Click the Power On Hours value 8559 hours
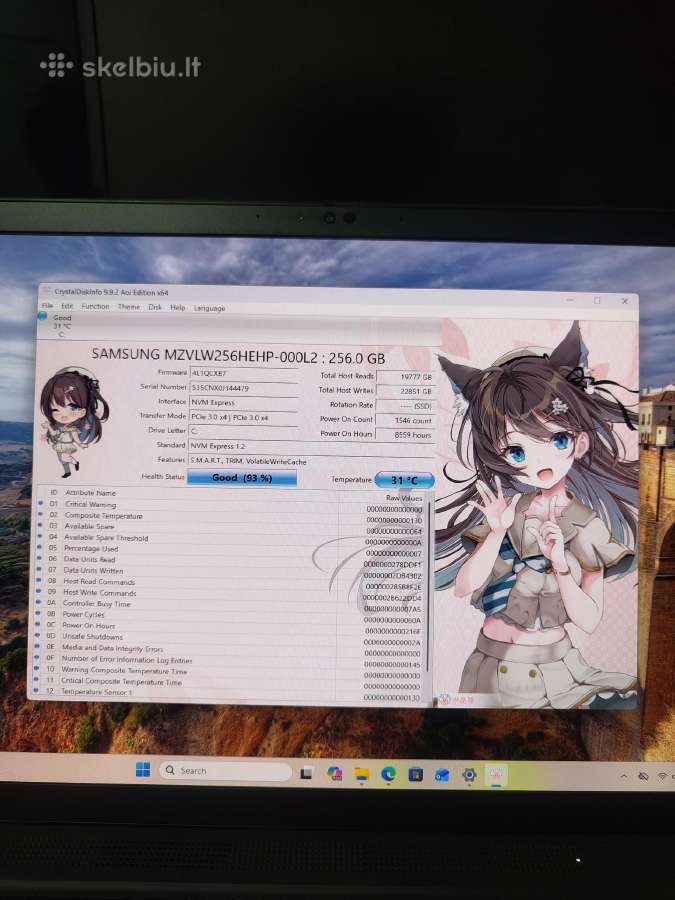 pyautogui.click(x=405, y=435)
